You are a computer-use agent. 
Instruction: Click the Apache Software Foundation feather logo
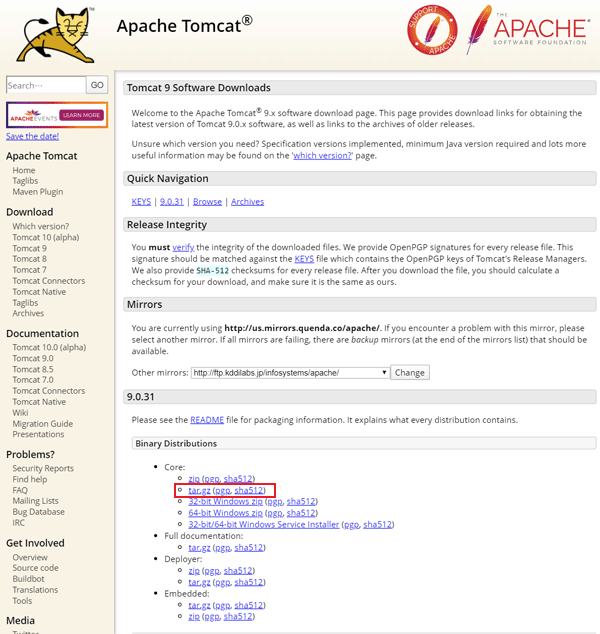pos(528,30)
